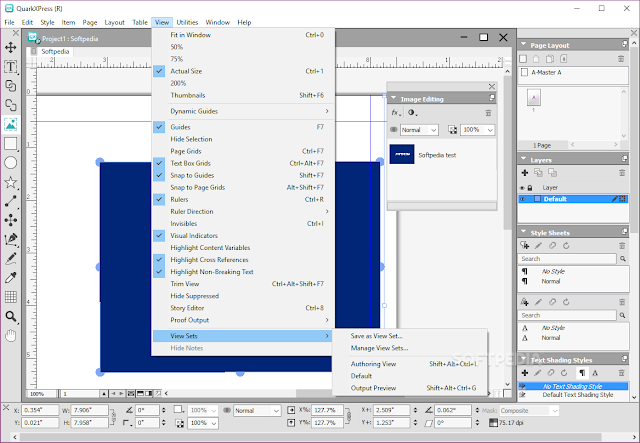
Task: Choose the Authoring View set
Action: point(410,364)
